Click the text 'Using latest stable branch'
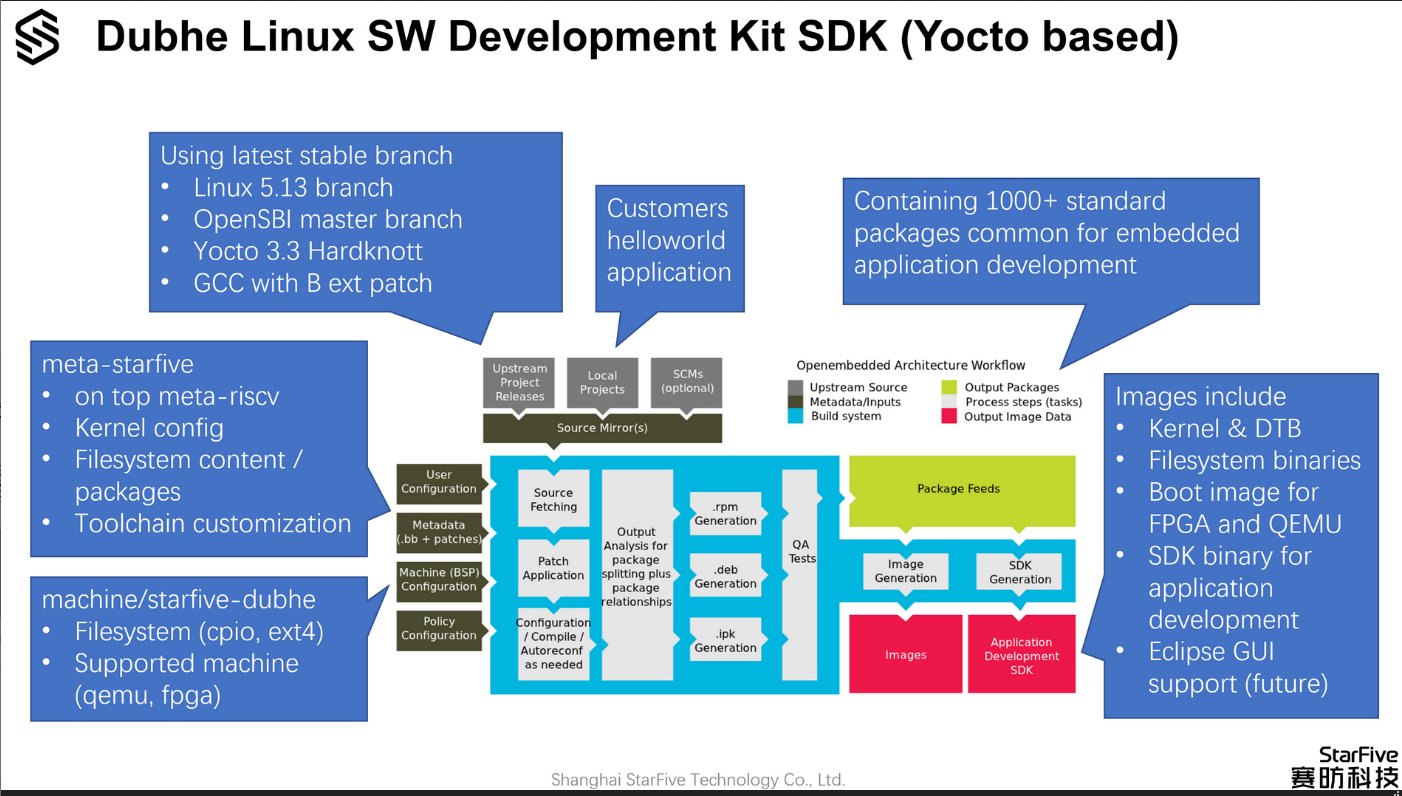 click(307, 156)
